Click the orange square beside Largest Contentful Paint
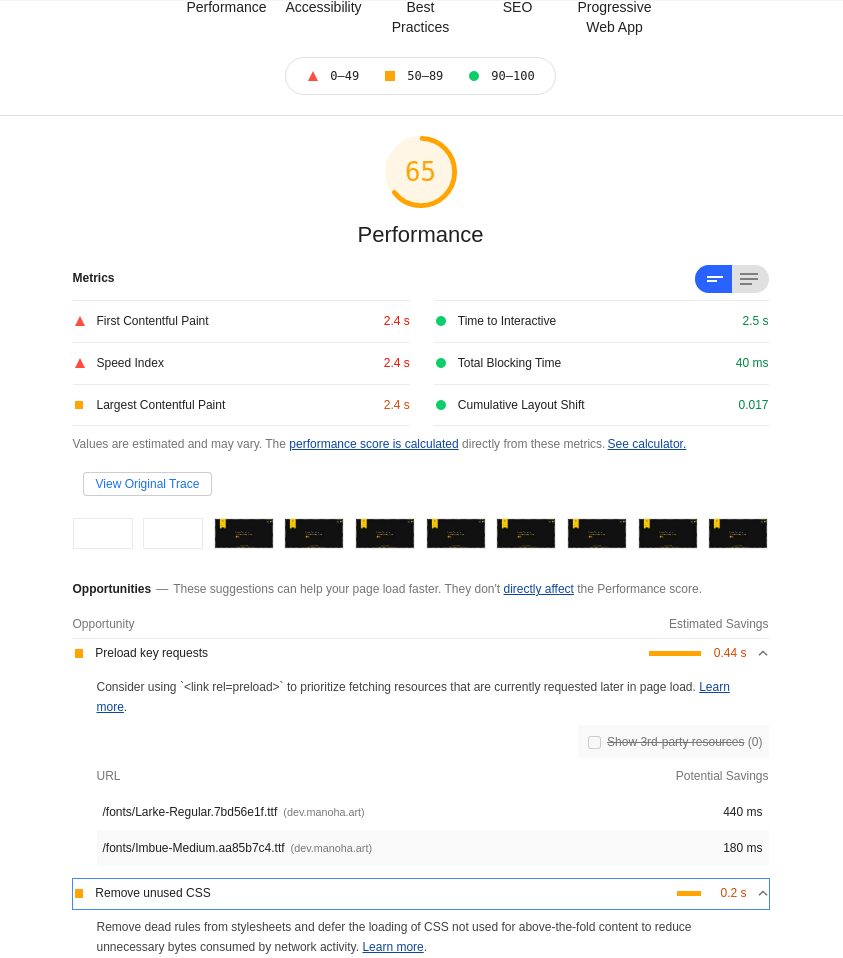843x958 pixels. tap(79, 405)
